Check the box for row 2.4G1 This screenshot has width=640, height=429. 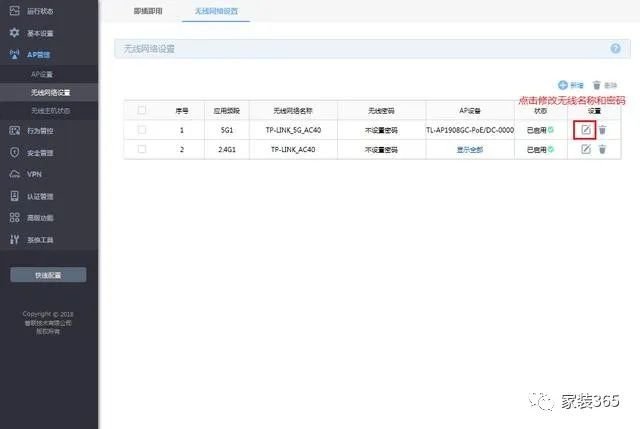(142, 149)
